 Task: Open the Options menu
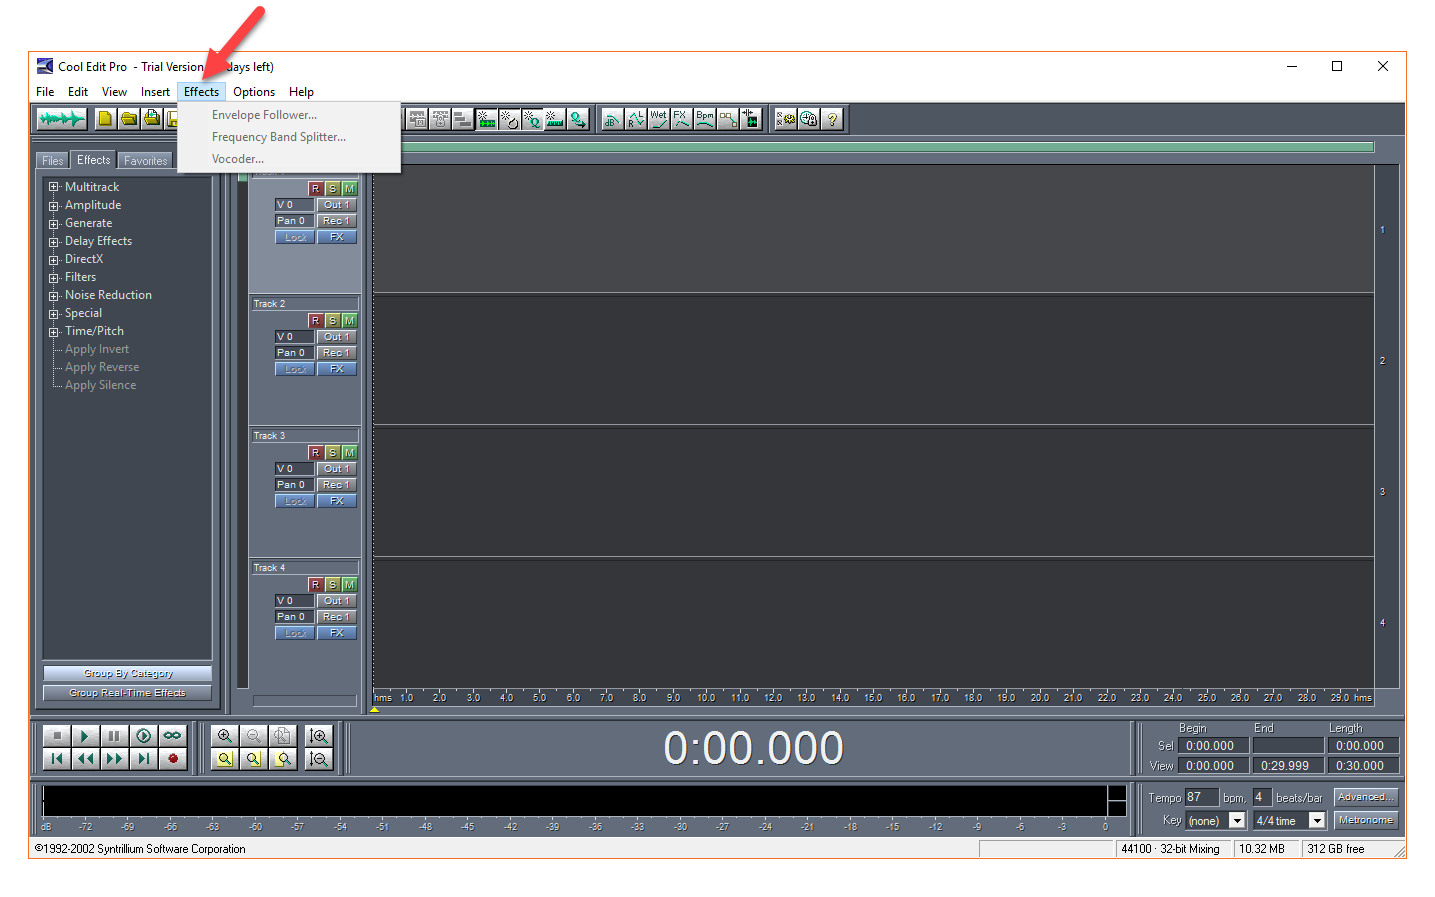point(254,92)
